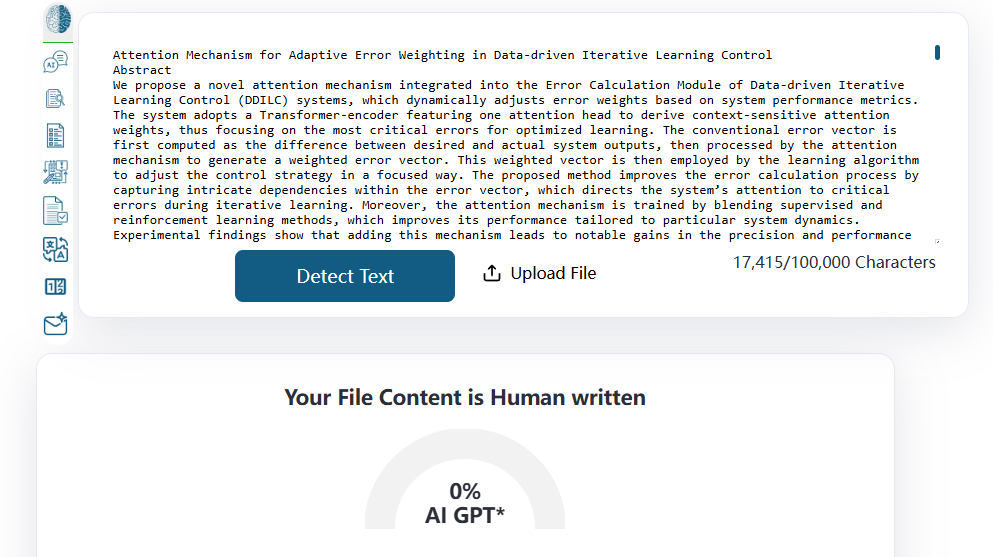Open the document magnifier checker tool
The height and width of the screenshot is (557, 993).
(56, 99)
